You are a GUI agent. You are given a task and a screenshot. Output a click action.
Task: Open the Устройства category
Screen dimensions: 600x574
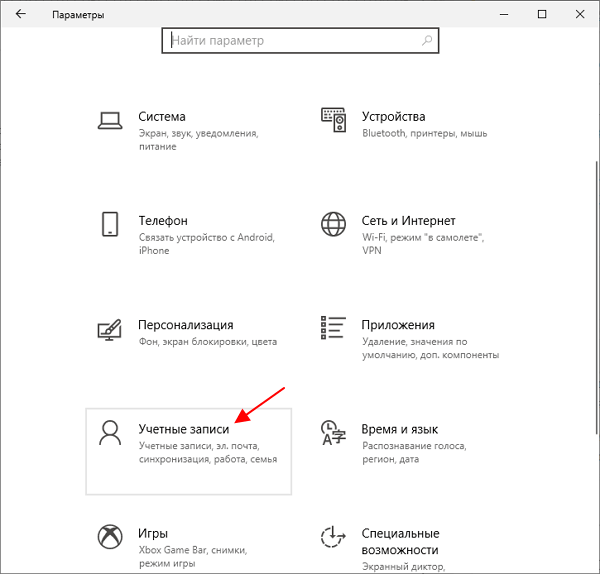tap(393, 116)
